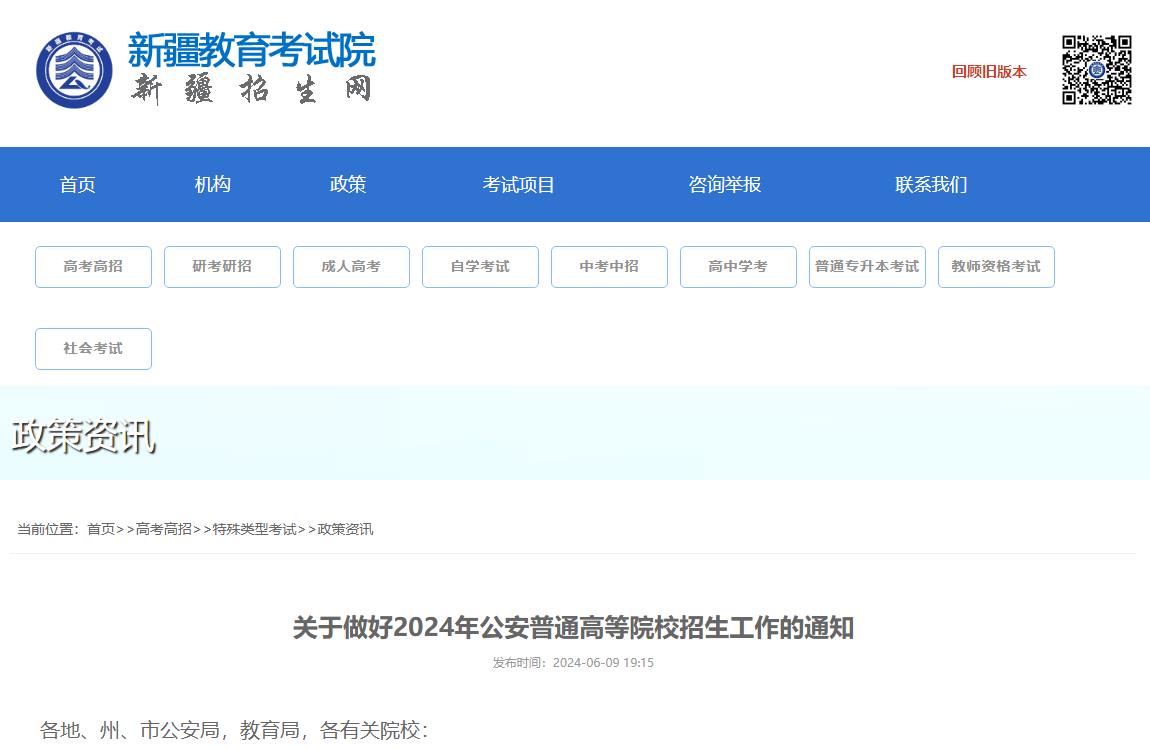This screenshot has height=750, width=1150.
Task: Click the 特殊类型考试 breadcrumb link
Action: pos(256,528)
